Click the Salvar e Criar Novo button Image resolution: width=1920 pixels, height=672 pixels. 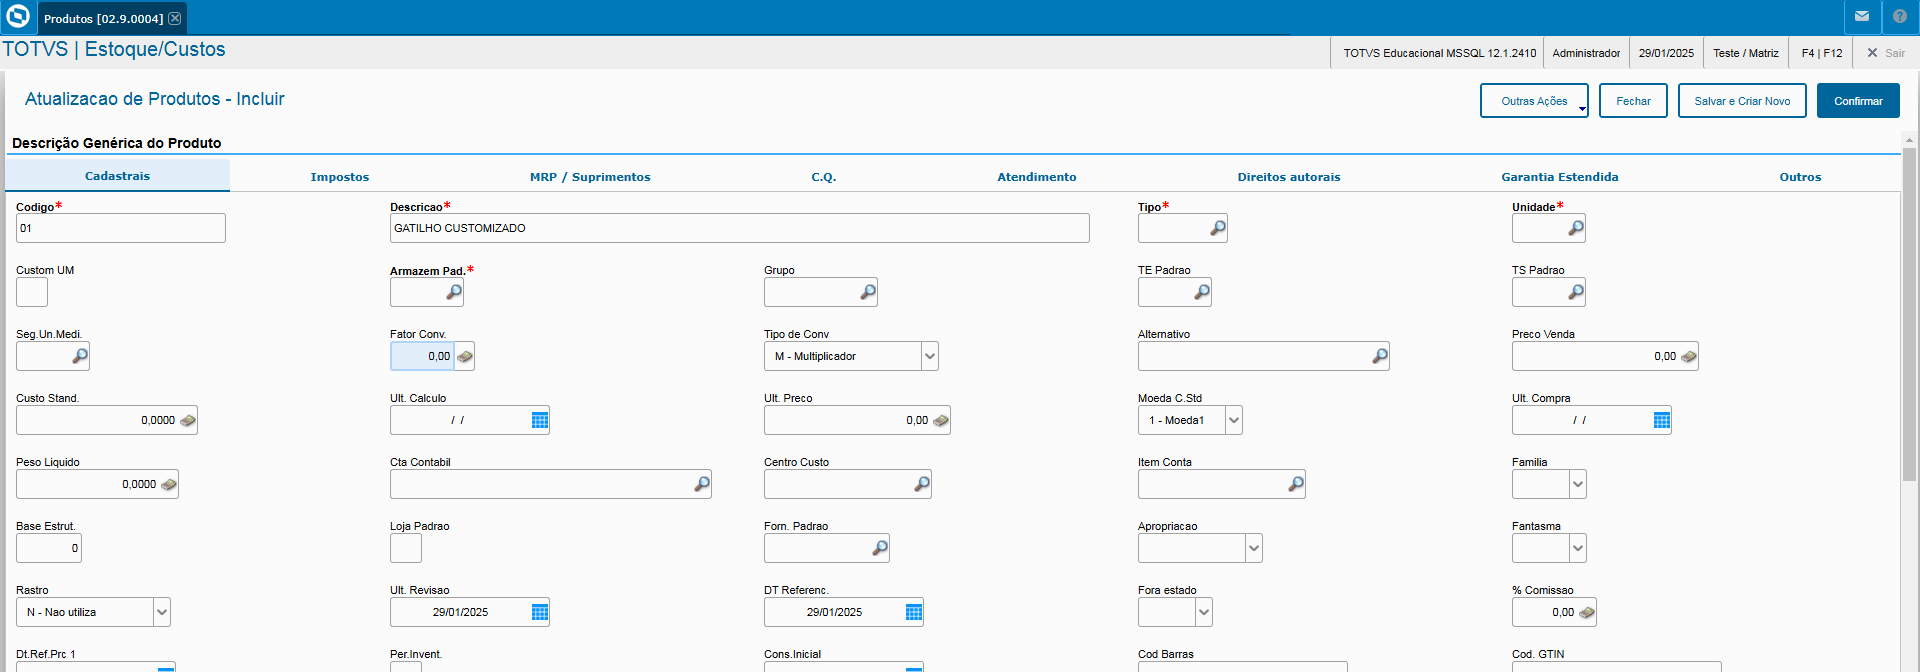point(1742,101)
